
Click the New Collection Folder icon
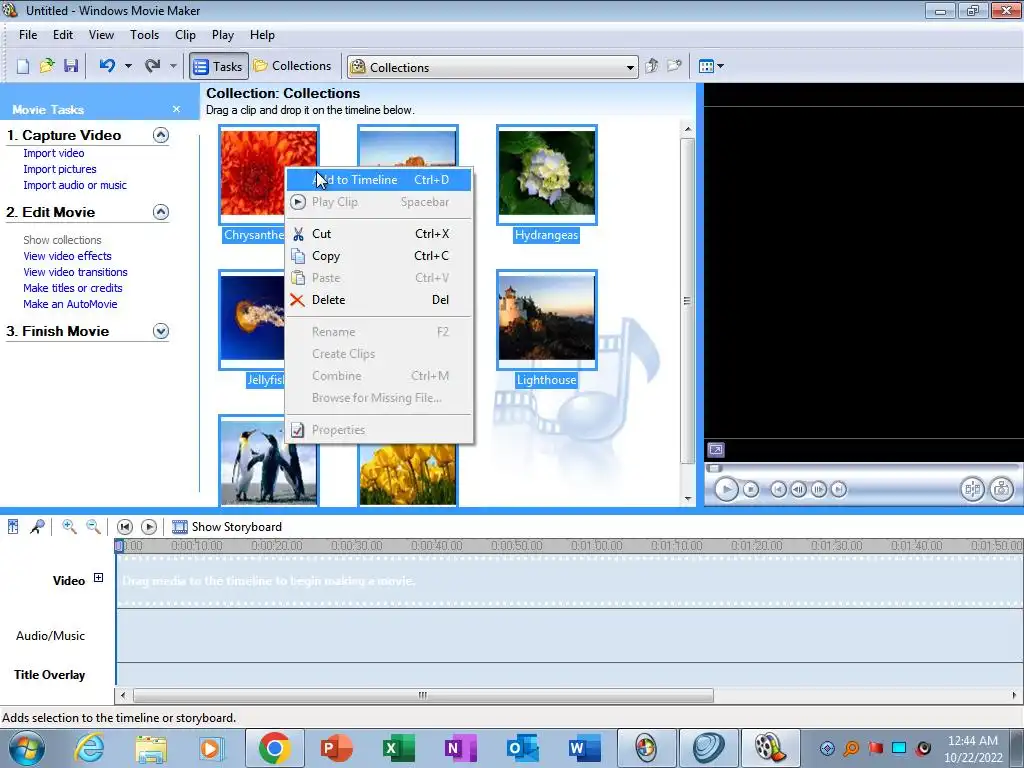[x=675, y=66]
